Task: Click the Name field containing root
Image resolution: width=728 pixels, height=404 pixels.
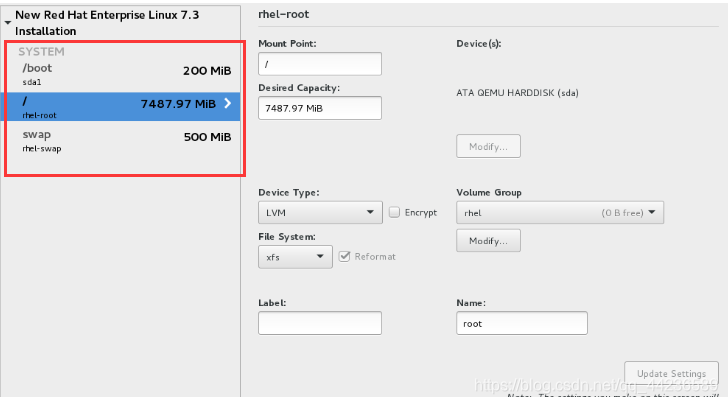Action: 522,323
